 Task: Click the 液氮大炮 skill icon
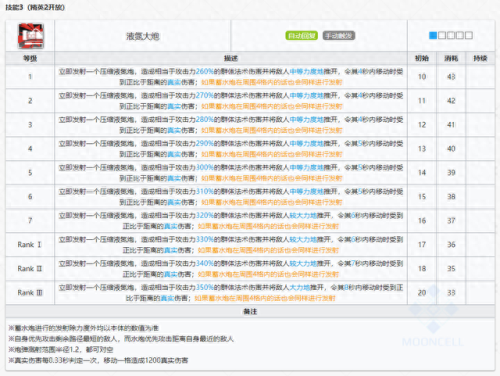click(31, 36)
